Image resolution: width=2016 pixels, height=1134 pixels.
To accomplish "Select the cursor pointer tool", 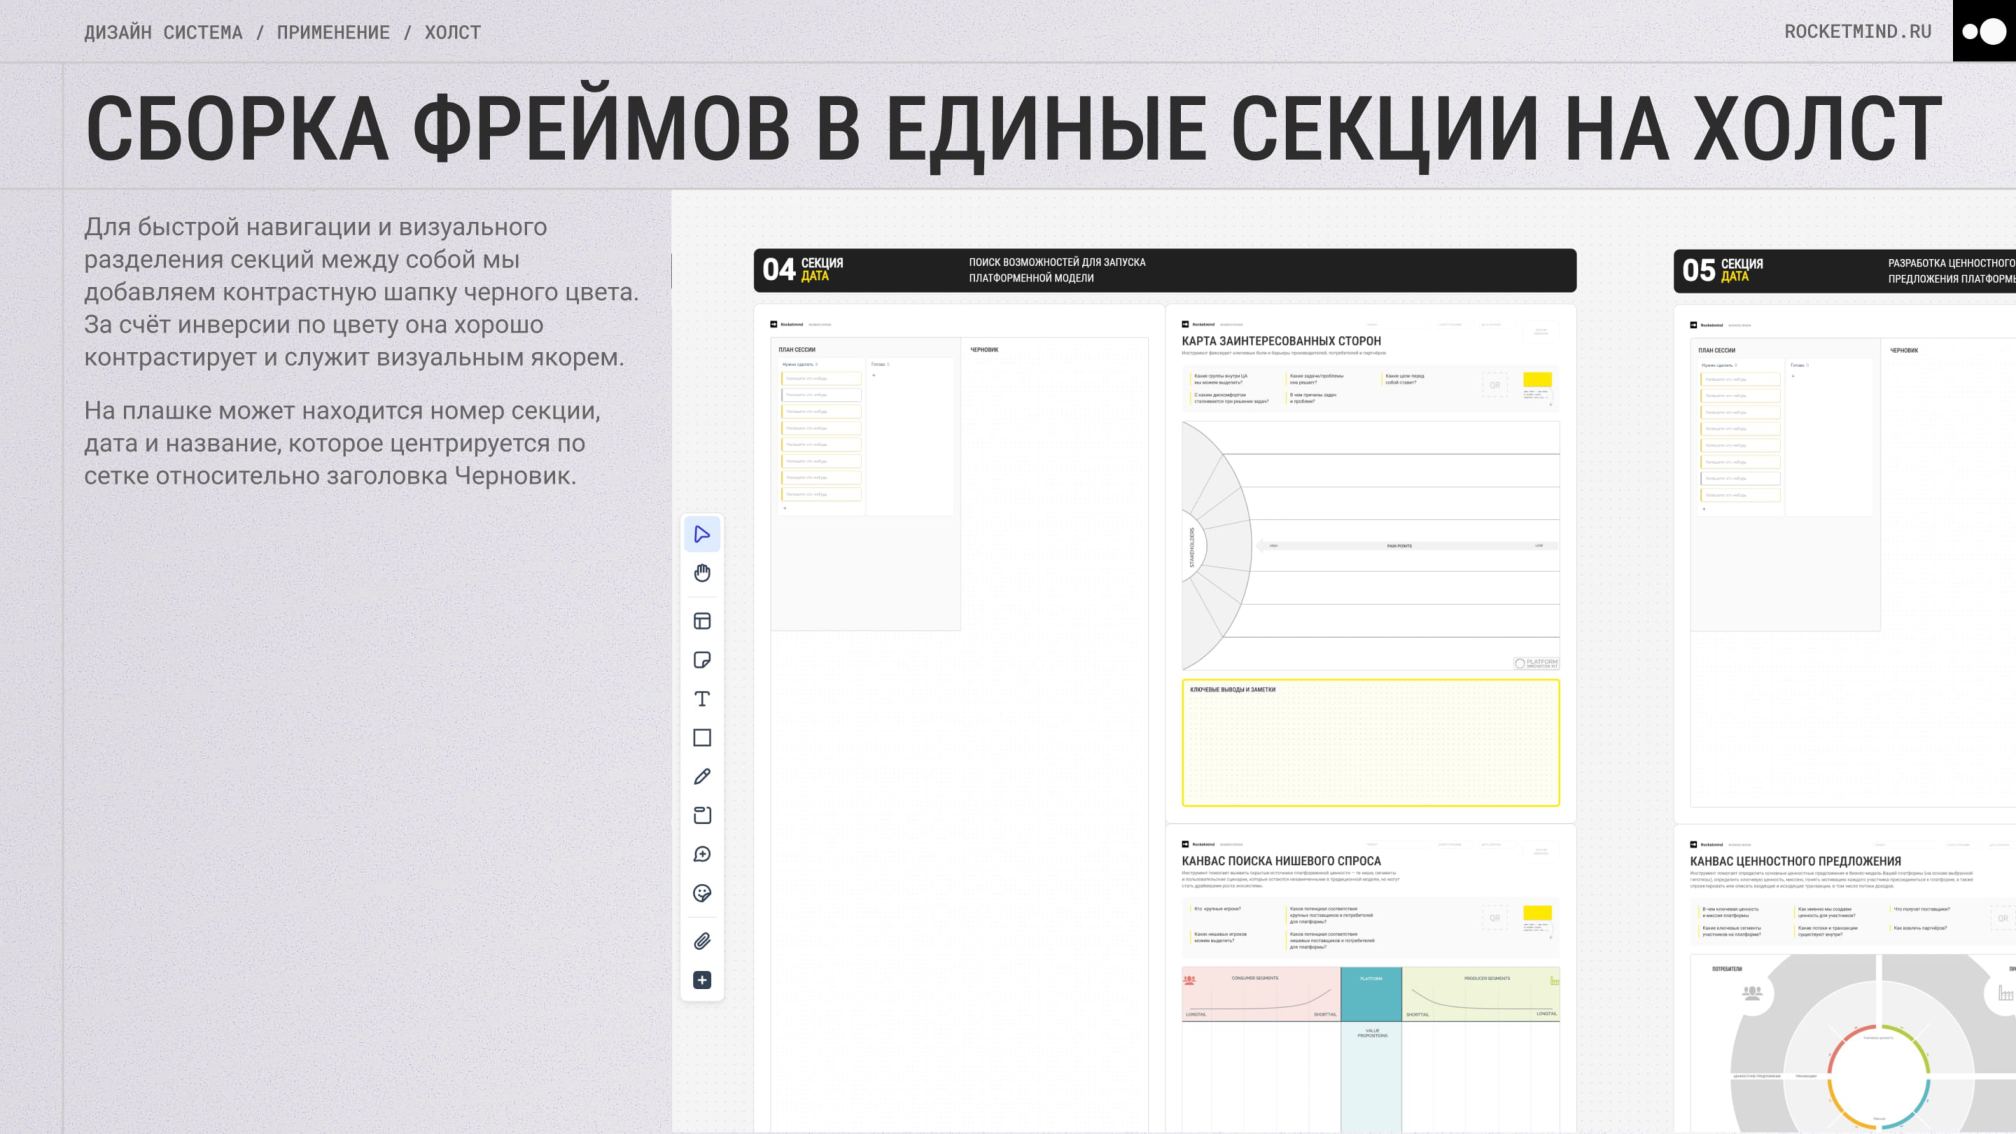I will [x=702, y=535].
